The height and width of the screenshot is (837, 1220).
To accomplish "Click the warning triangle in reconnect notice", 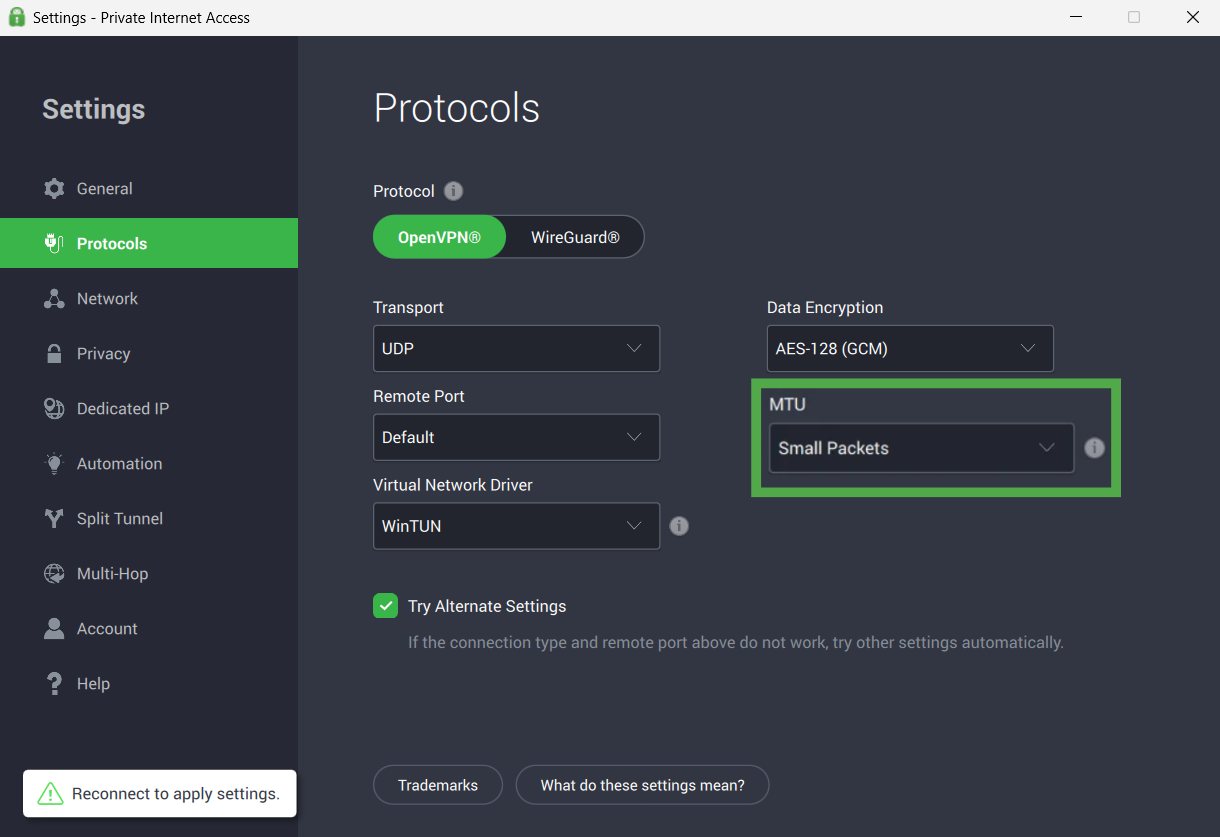I will 50,794.
